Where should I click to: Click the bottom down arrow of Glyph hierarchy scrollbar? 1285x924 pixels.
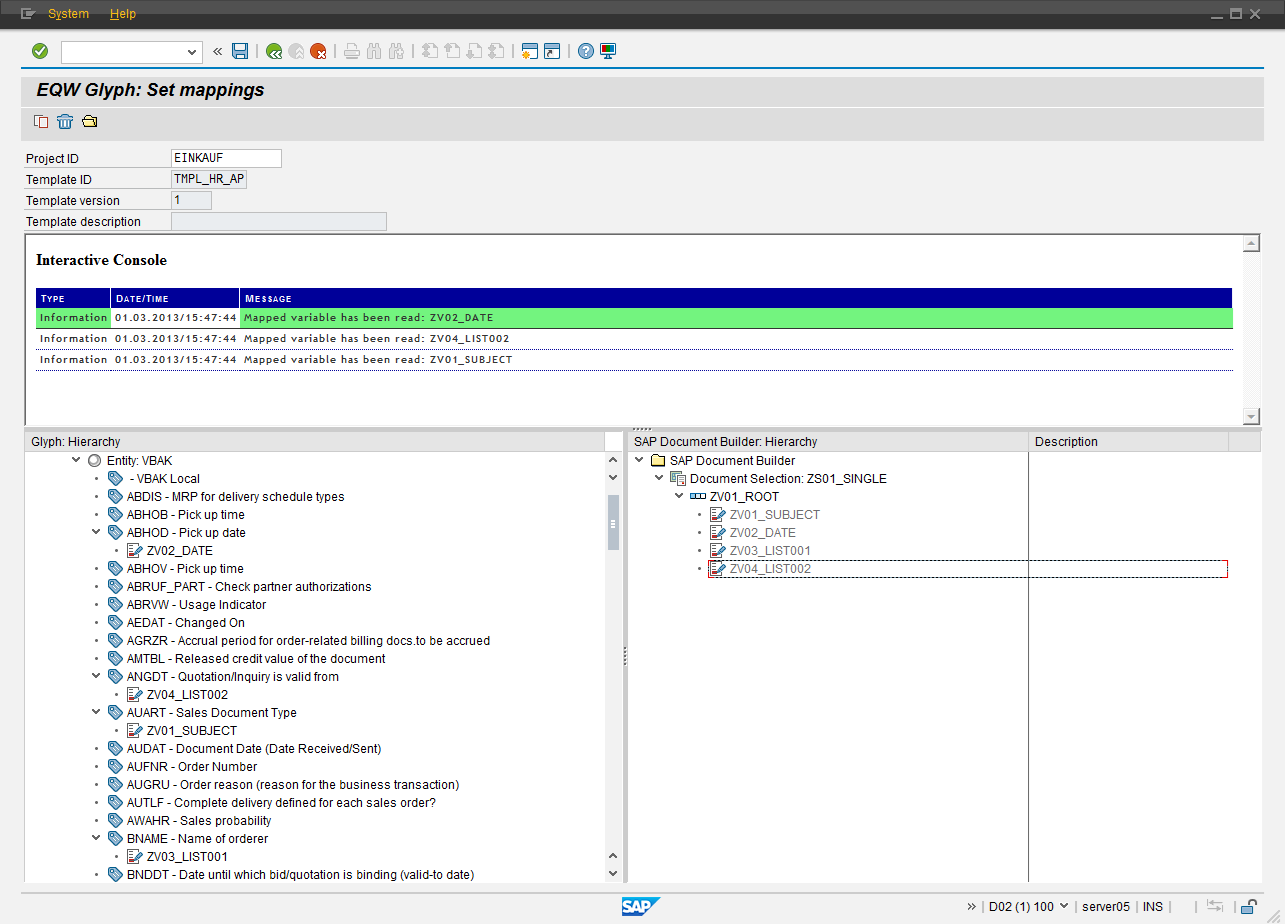click(613, 874)
